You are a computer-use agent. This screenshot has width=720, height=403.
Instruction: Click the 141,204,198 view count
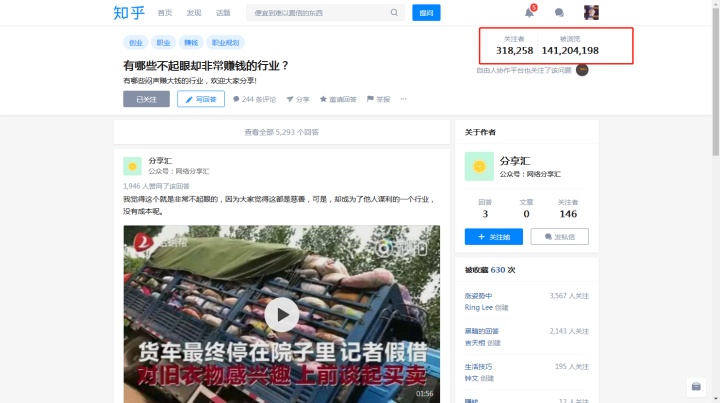[570, 50]
